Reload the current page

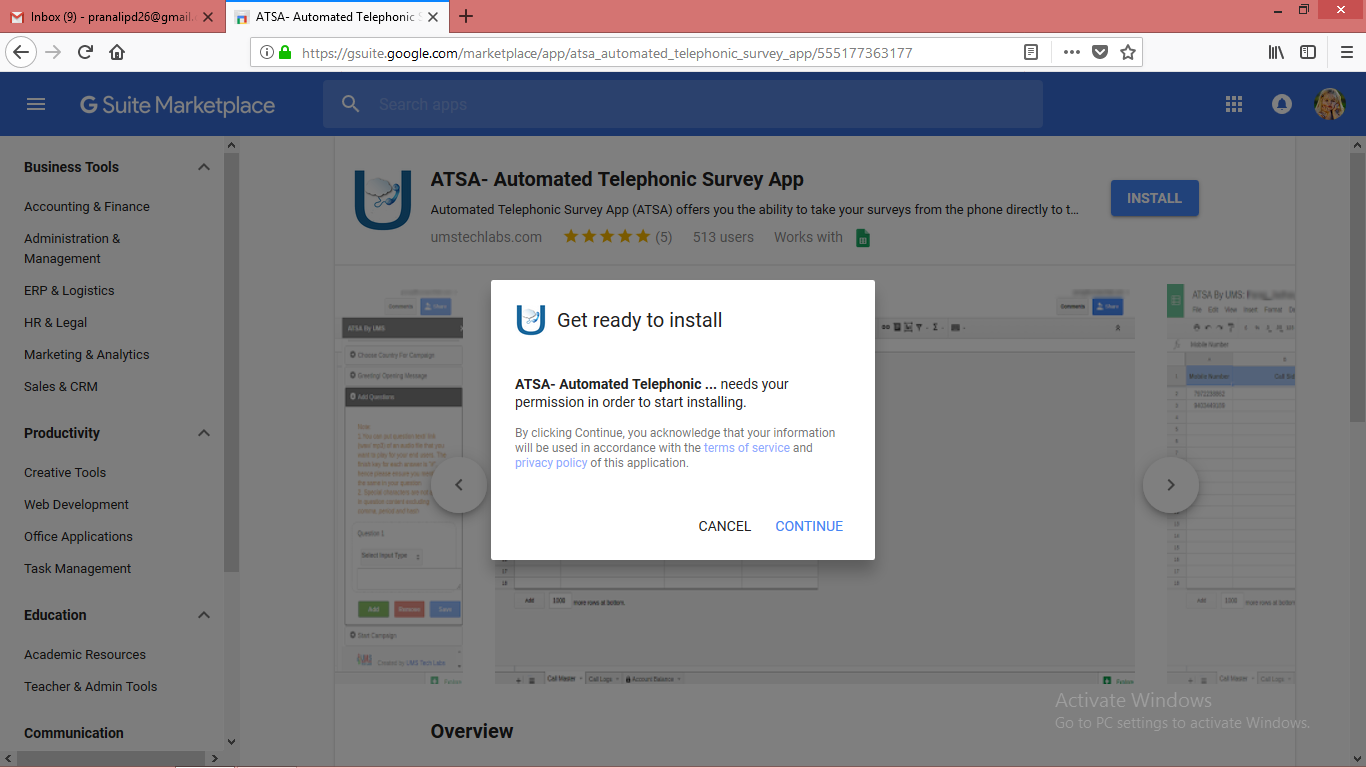tap(85, 52)
